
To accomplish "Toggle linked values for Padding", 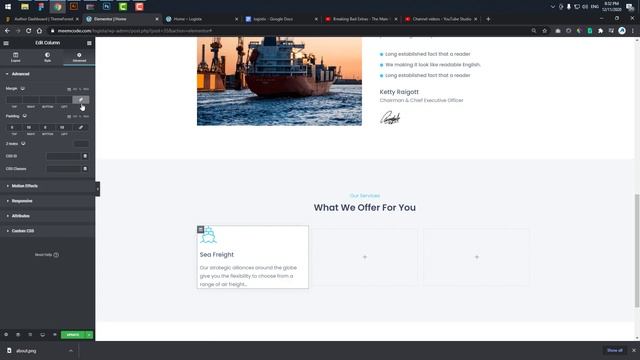I will click(x=81, y=127).
